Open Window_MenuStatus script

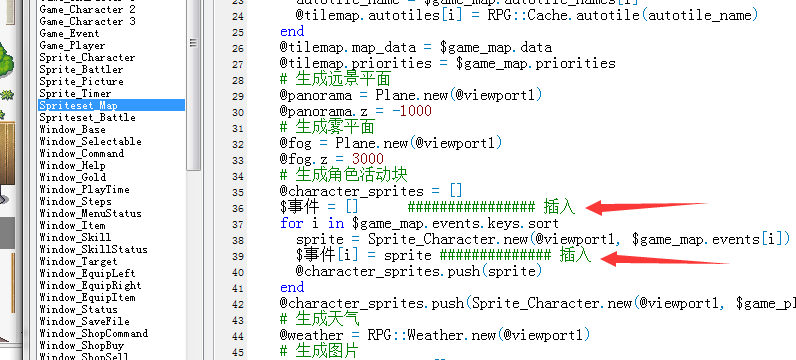point(90,213)
